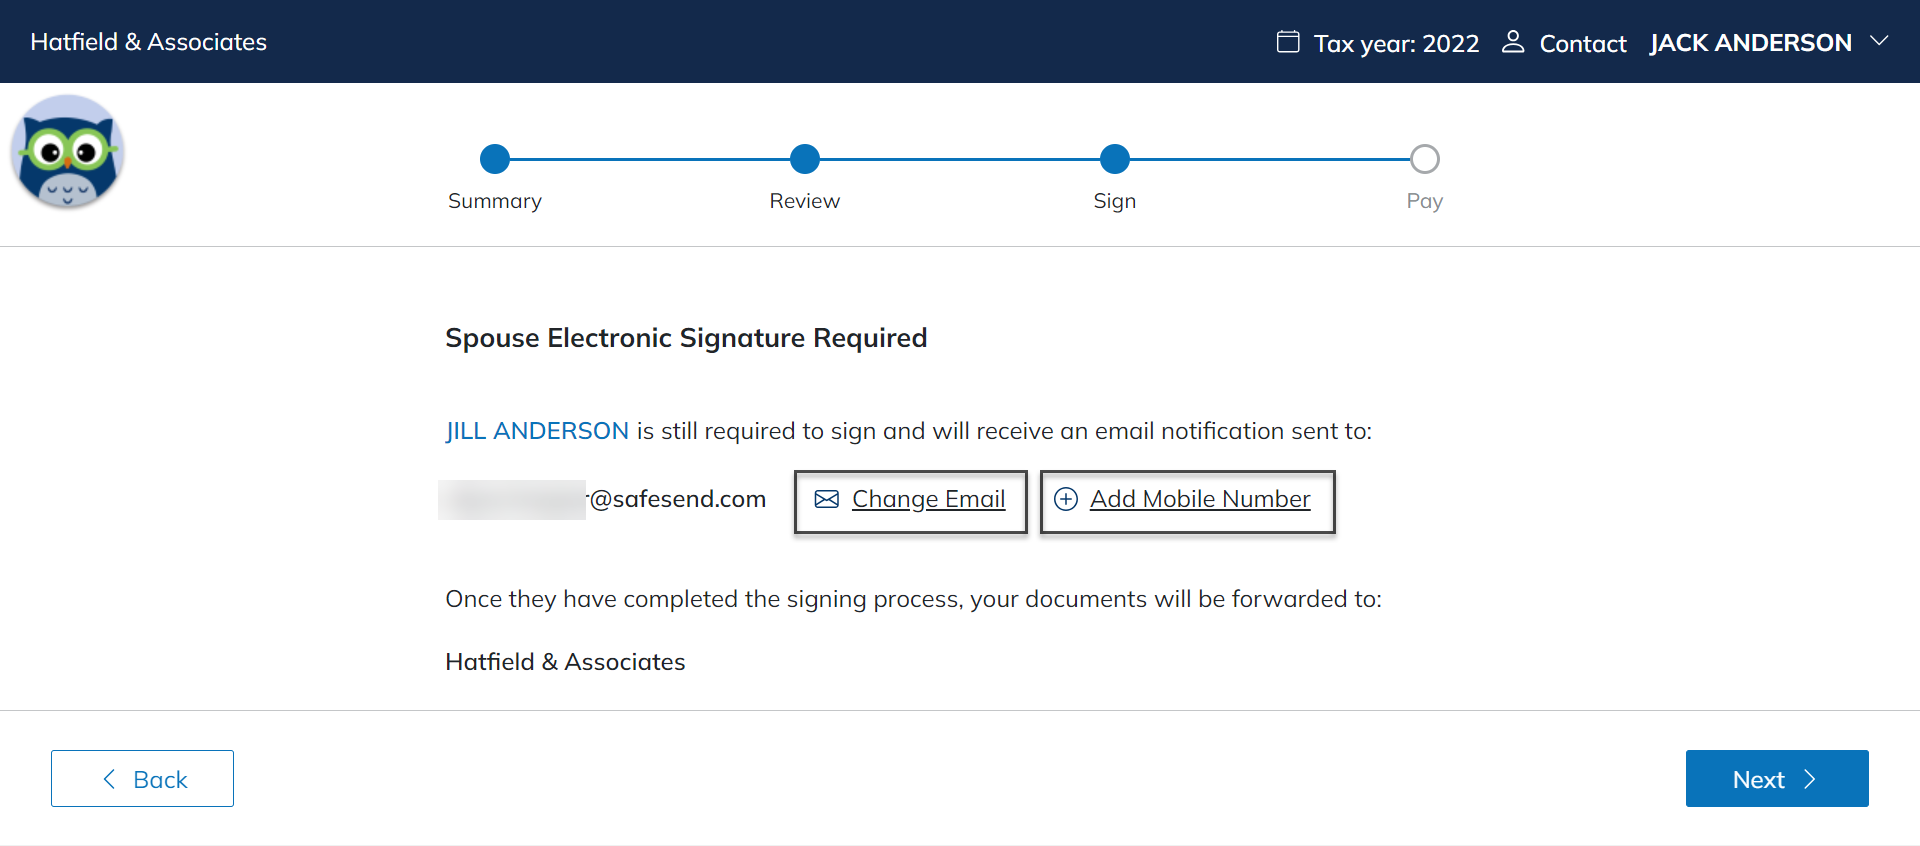Image resolution: width=1920 pixels, height=846 pixels.
Task: Expand the JACK ANDERSON account dropdown arrow
Action: pyautogui.click(x=1879, y=41)
